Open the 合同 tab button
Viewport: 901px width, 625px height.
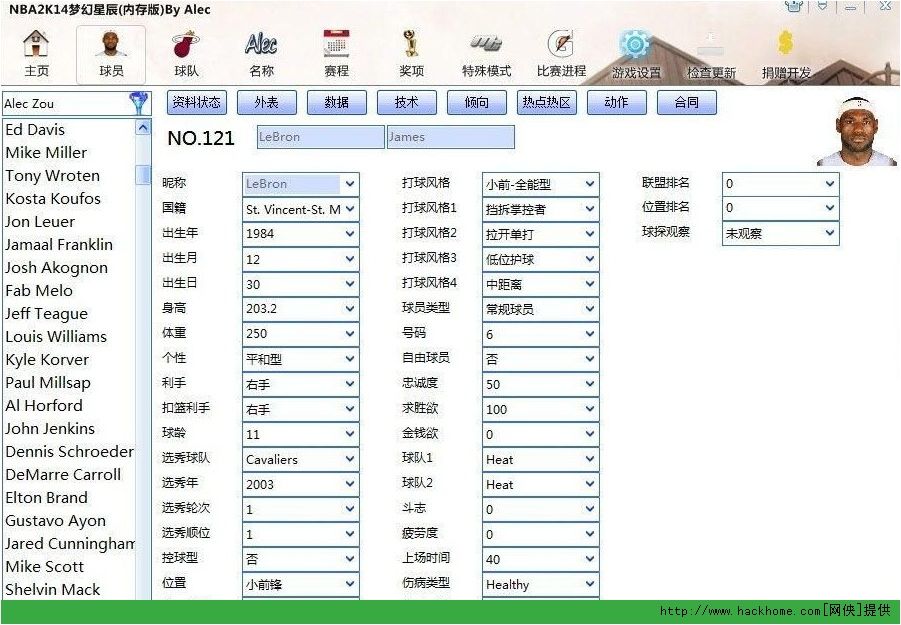[687, 103]
